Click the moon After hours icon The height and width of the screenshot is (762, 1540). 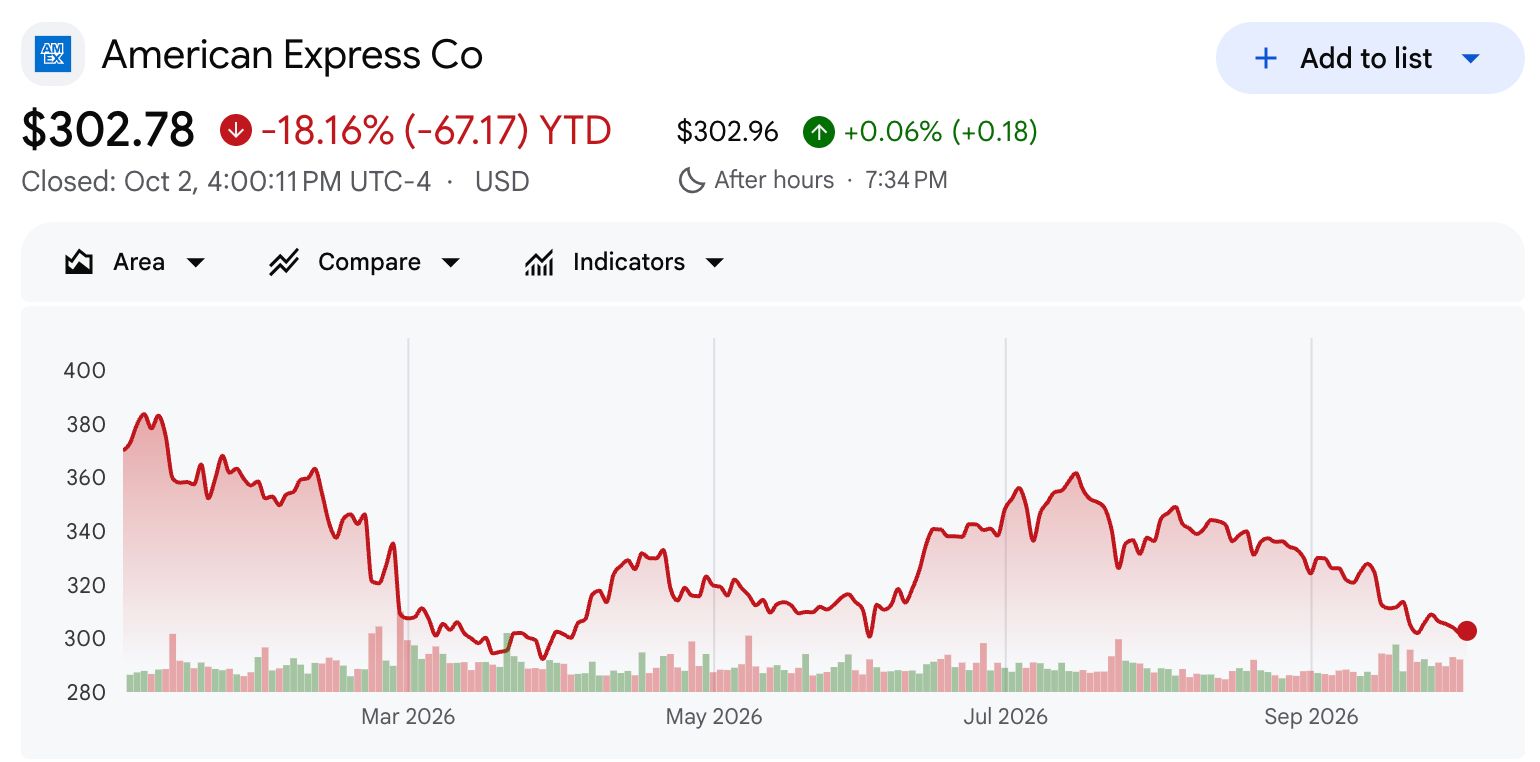[691, 180]
